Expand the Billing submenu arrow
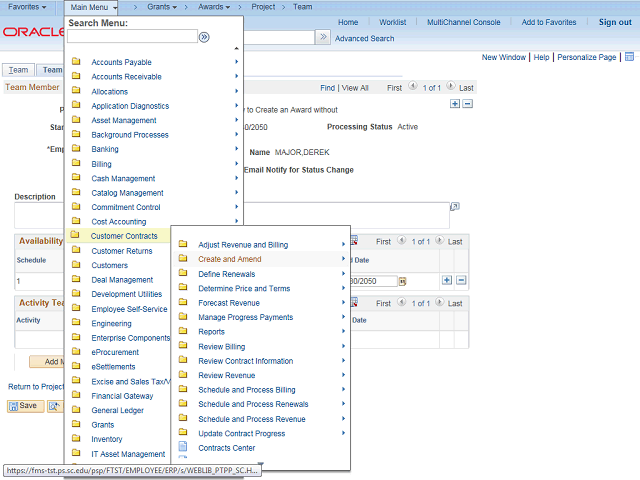640x480 pixels. point(237,164)
